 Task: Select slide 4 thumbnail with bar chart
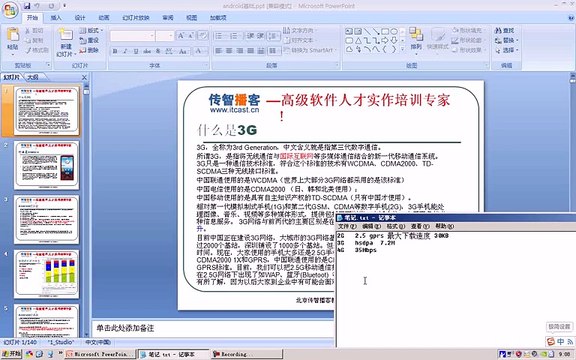click(46, 274)
